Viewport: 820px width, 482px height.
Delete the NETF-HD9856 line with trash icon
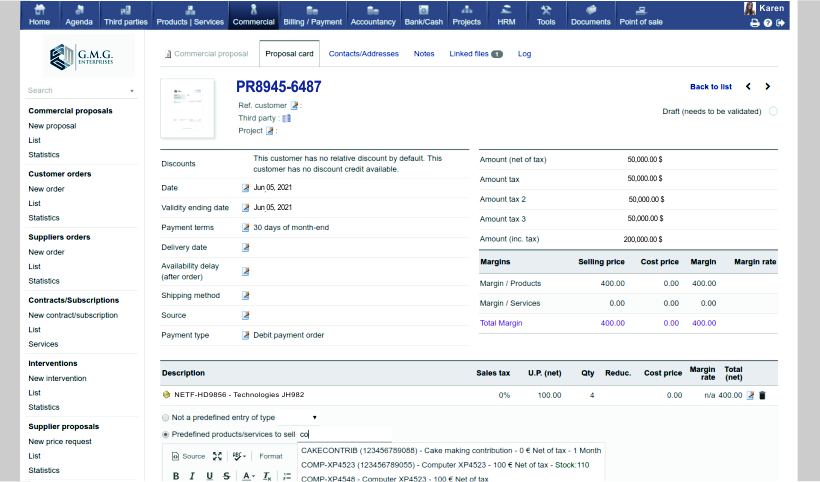pos(762,395)
